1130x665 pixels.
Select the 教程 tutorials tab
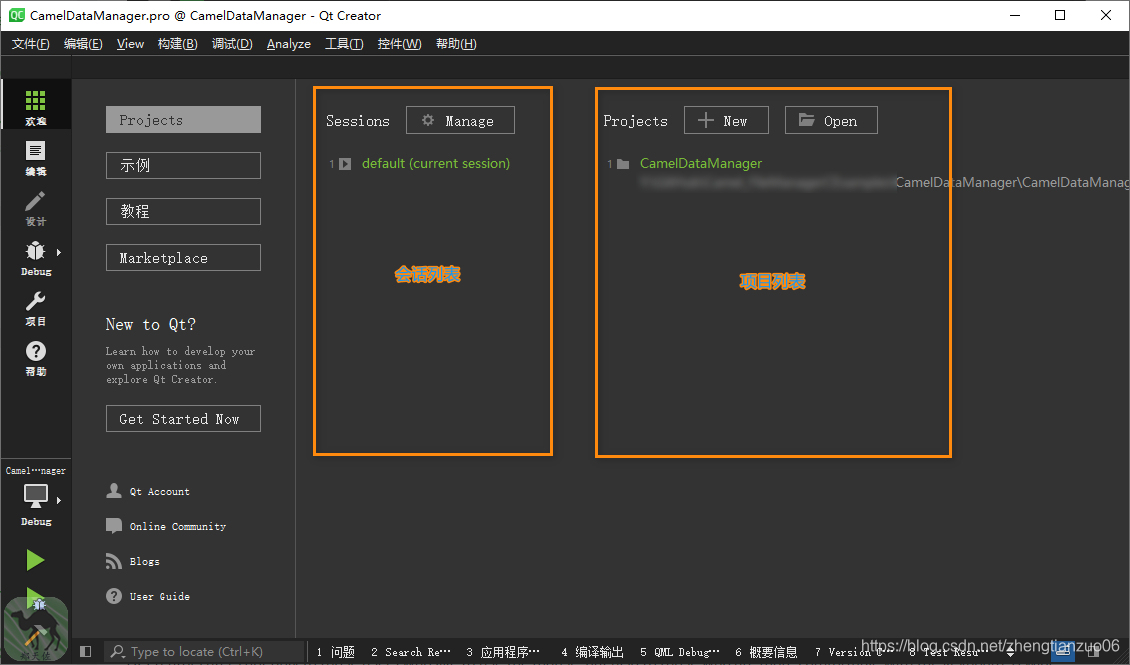coord(183,211)
